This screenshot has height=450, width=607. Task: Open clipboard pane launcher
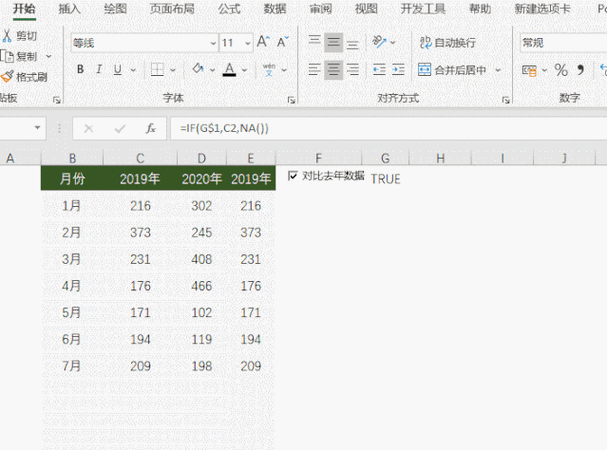click(57, 100)
